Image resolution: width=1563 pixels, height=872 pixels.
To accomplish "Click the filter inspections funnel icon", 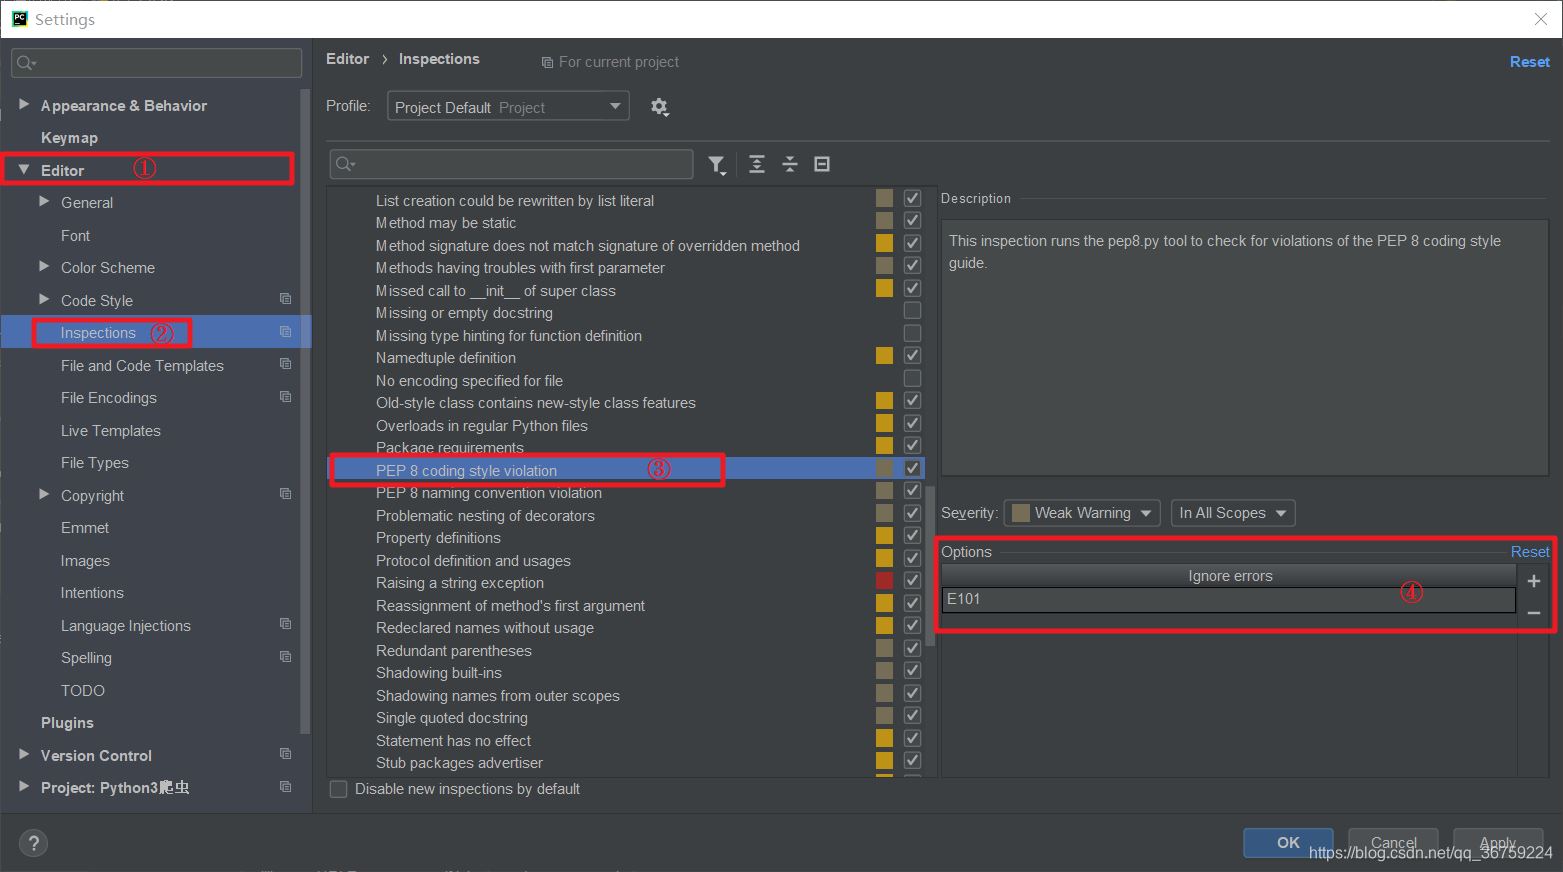I will tap(716, 165).
